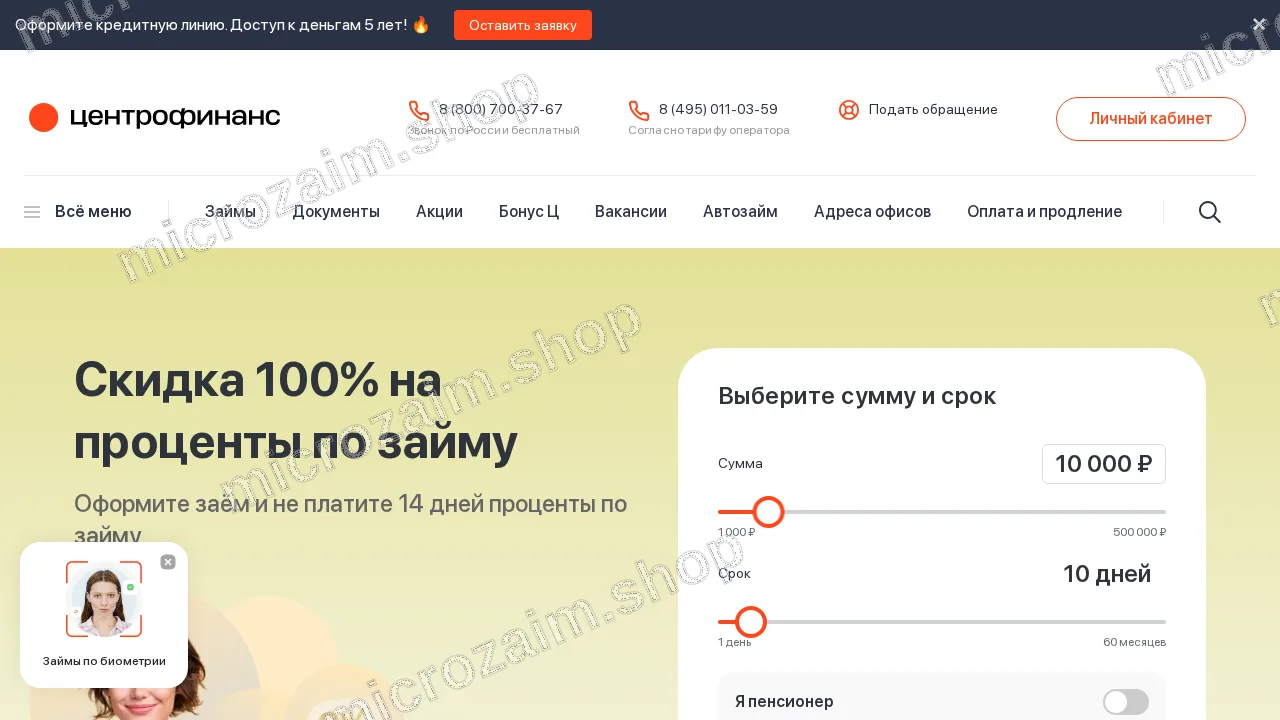Click the search magnifier icon
The image size is (1280, 720).
point(1210,212)
